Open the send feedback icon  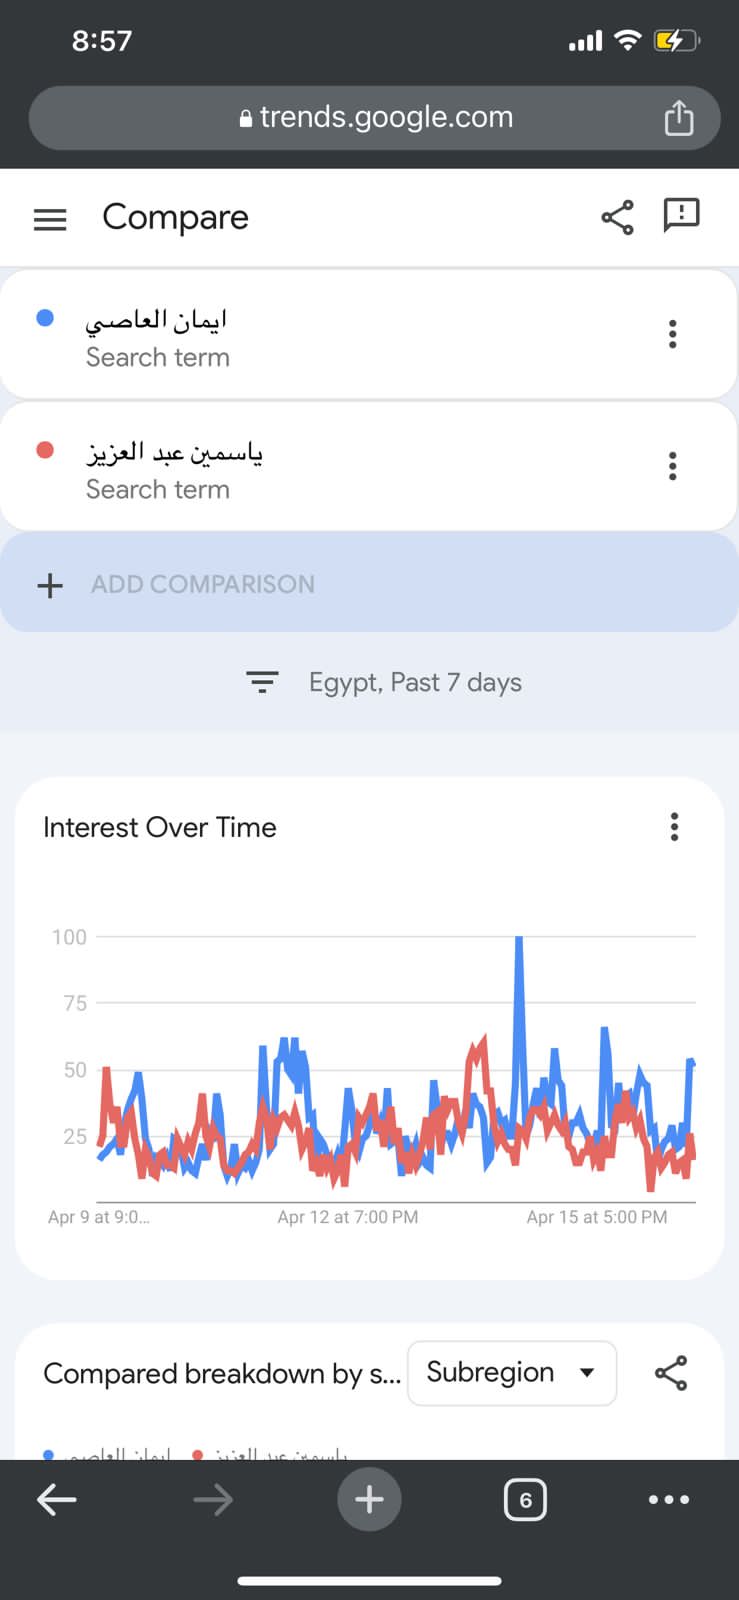[681, 215]
